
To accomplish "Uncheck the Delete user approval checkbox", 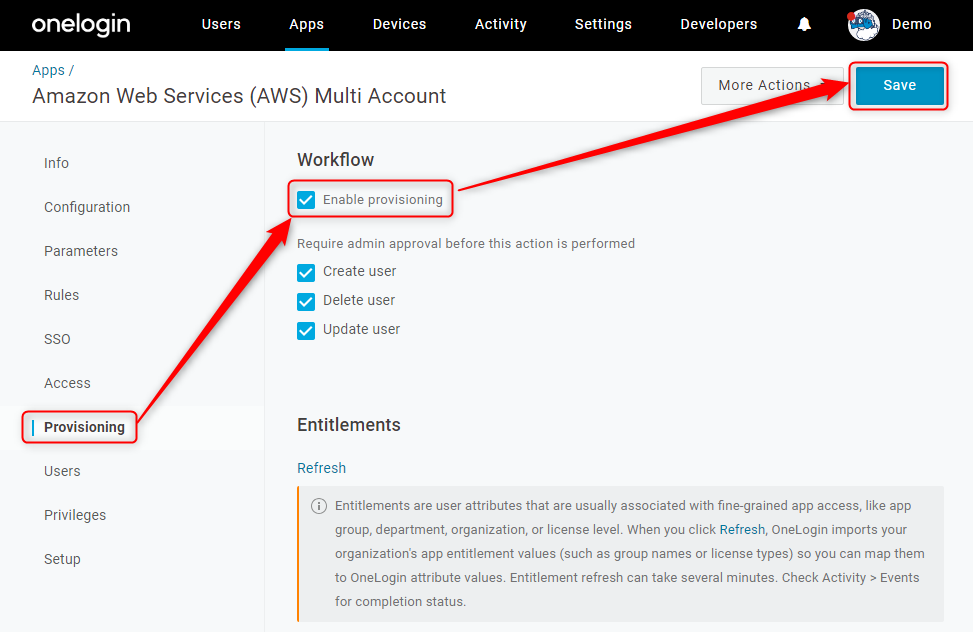I will pos(306,302).
